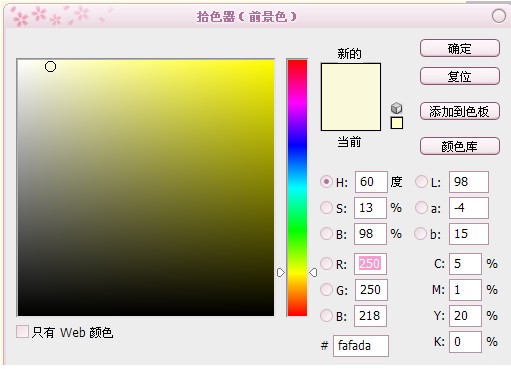Select the Lab b radio button
Screen dimensions: 511x369
tap(421, 234)
